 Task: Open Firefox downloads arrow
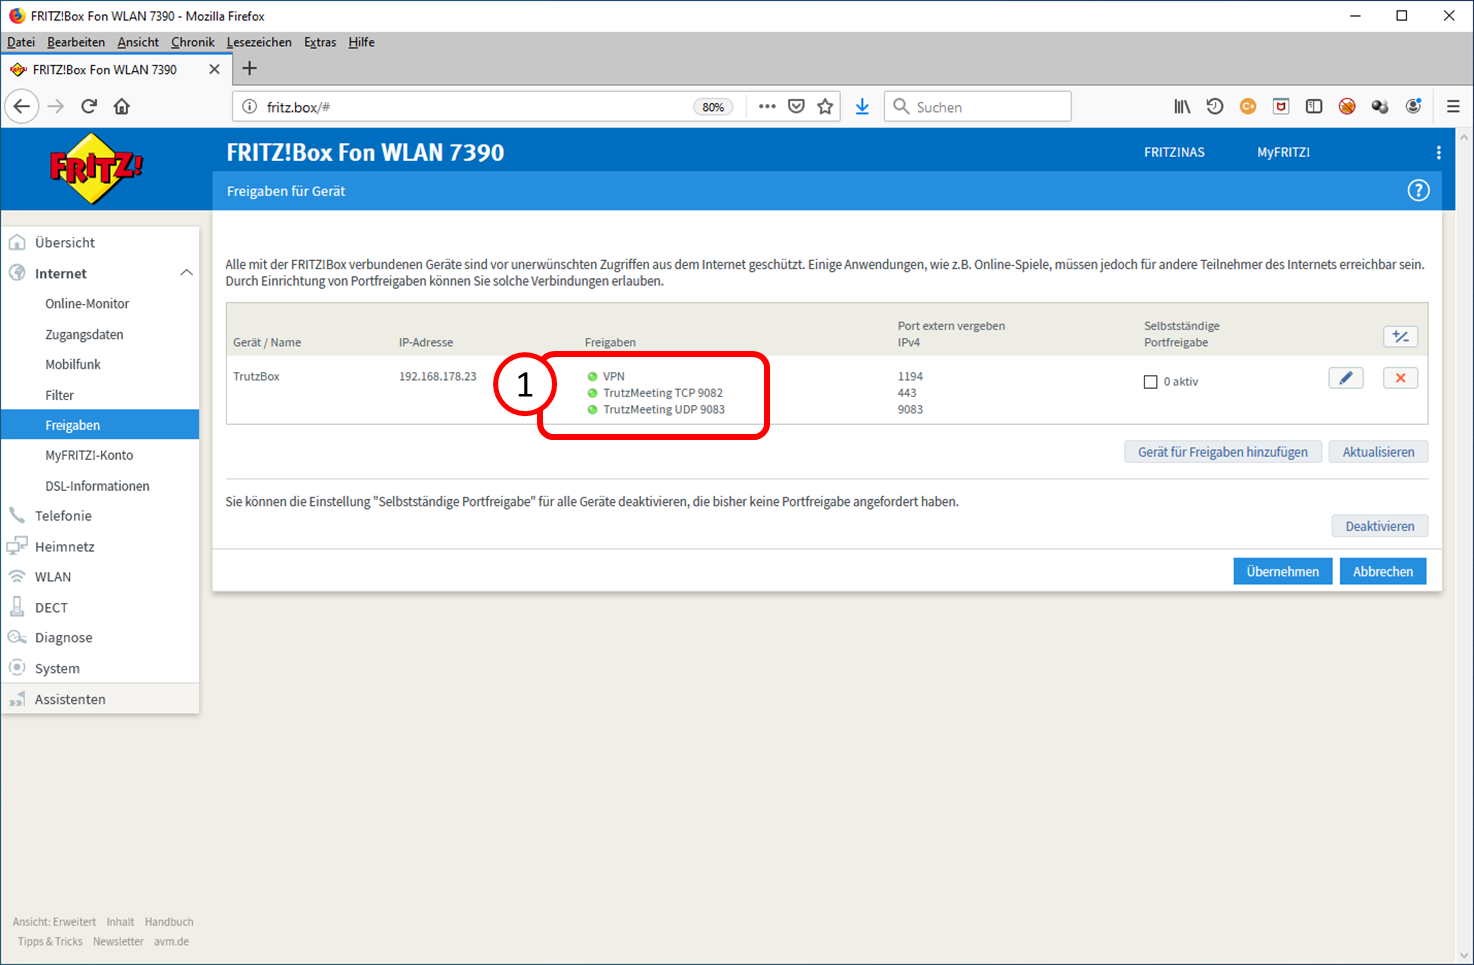click(862, 106)
